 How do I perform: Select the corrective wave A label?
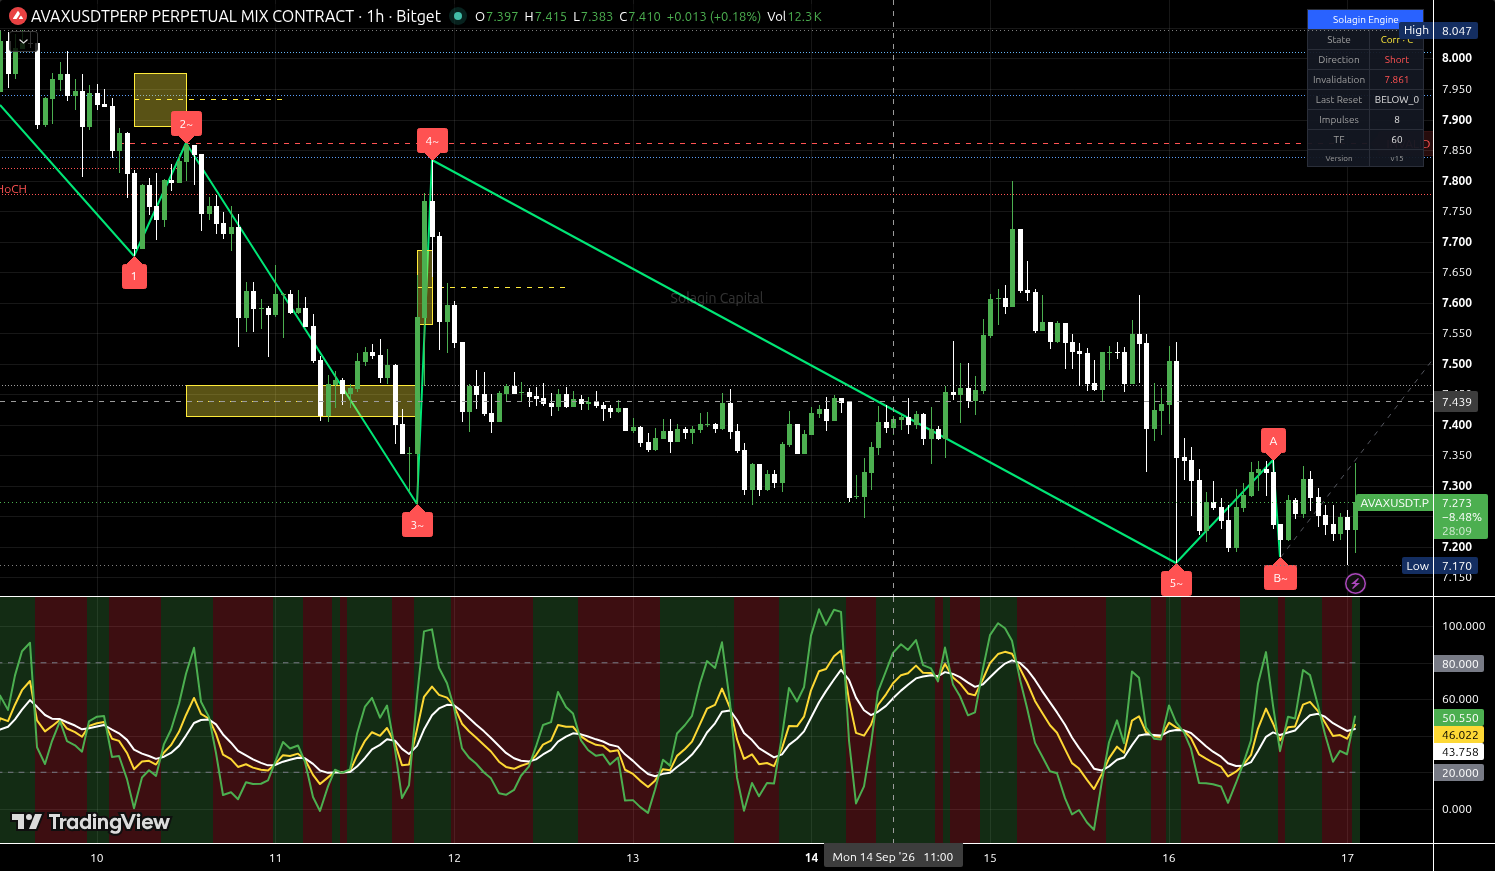1273,442
